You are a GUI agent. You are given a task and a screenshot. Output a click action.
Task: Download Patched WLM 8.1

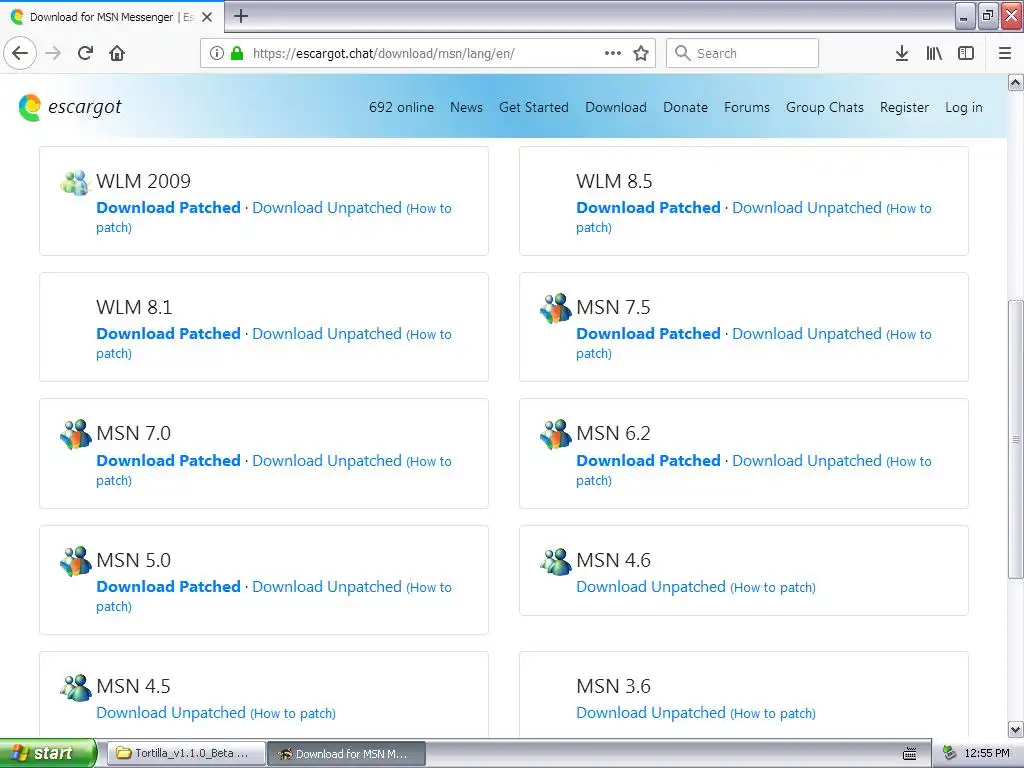click(168, 334)
